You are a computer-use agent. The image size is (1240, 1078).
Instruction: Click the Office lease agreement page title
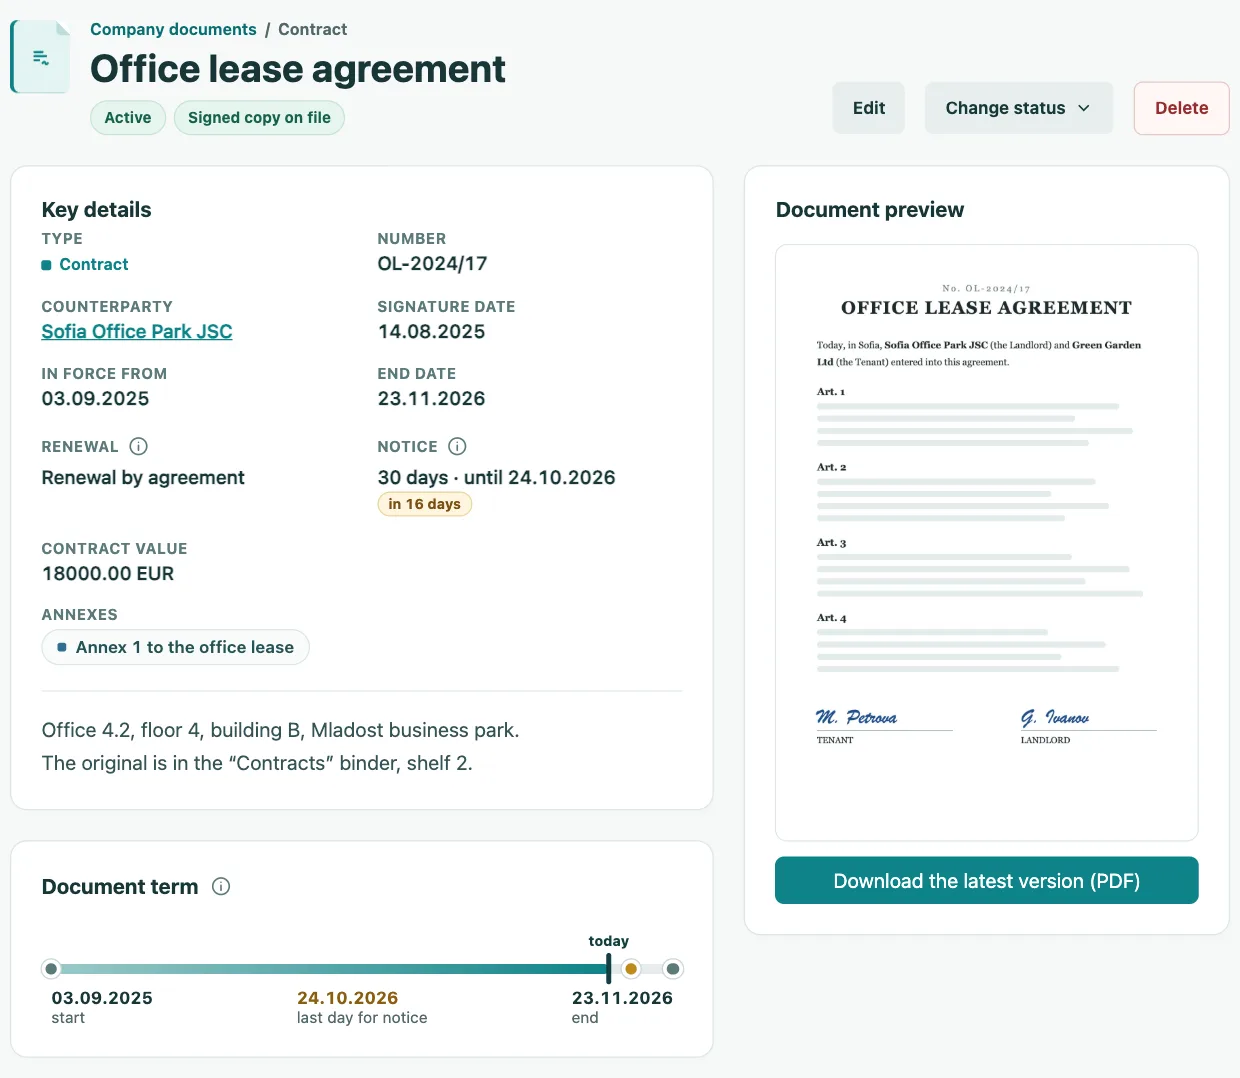(298, 69)
